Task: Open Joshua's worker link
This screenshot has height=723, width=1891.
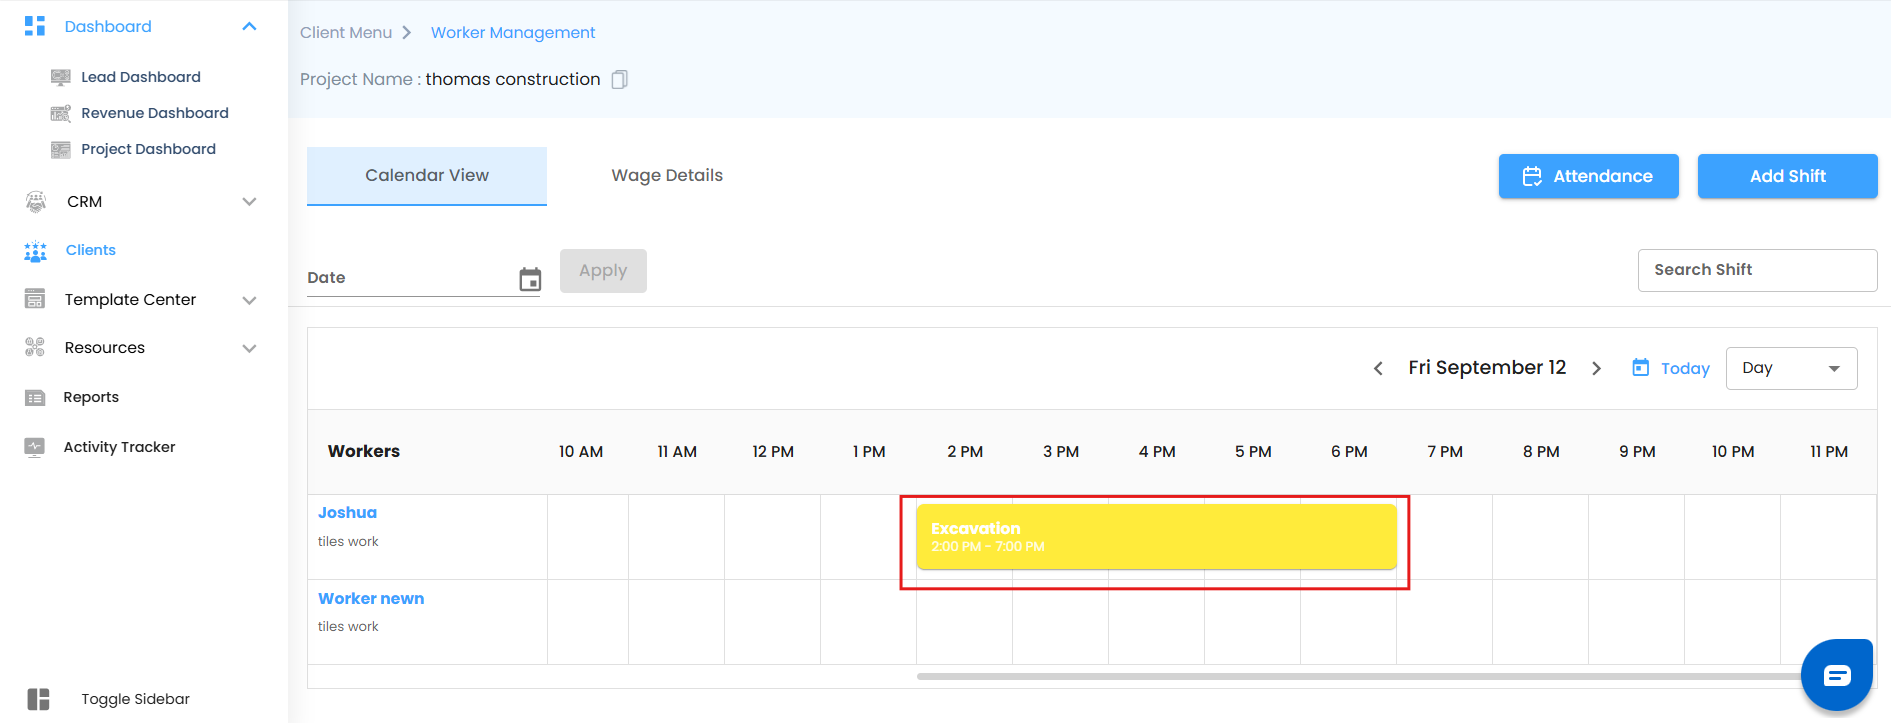Action: (347, 512)
